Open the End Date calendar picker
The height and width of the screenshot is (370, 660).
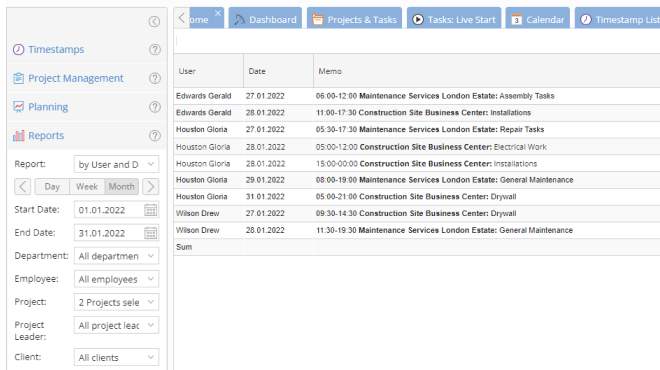click(x=151, y=233)
